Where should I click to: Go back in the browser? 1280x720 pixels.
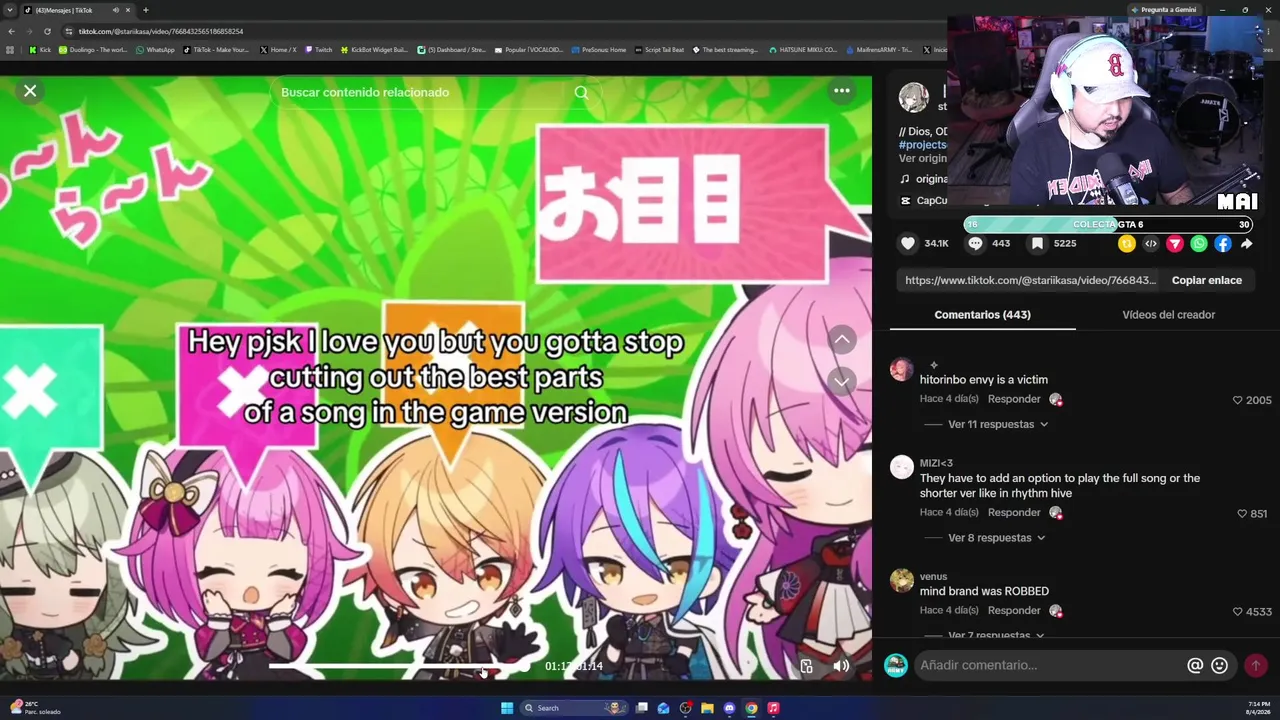(x=11, y=31)
